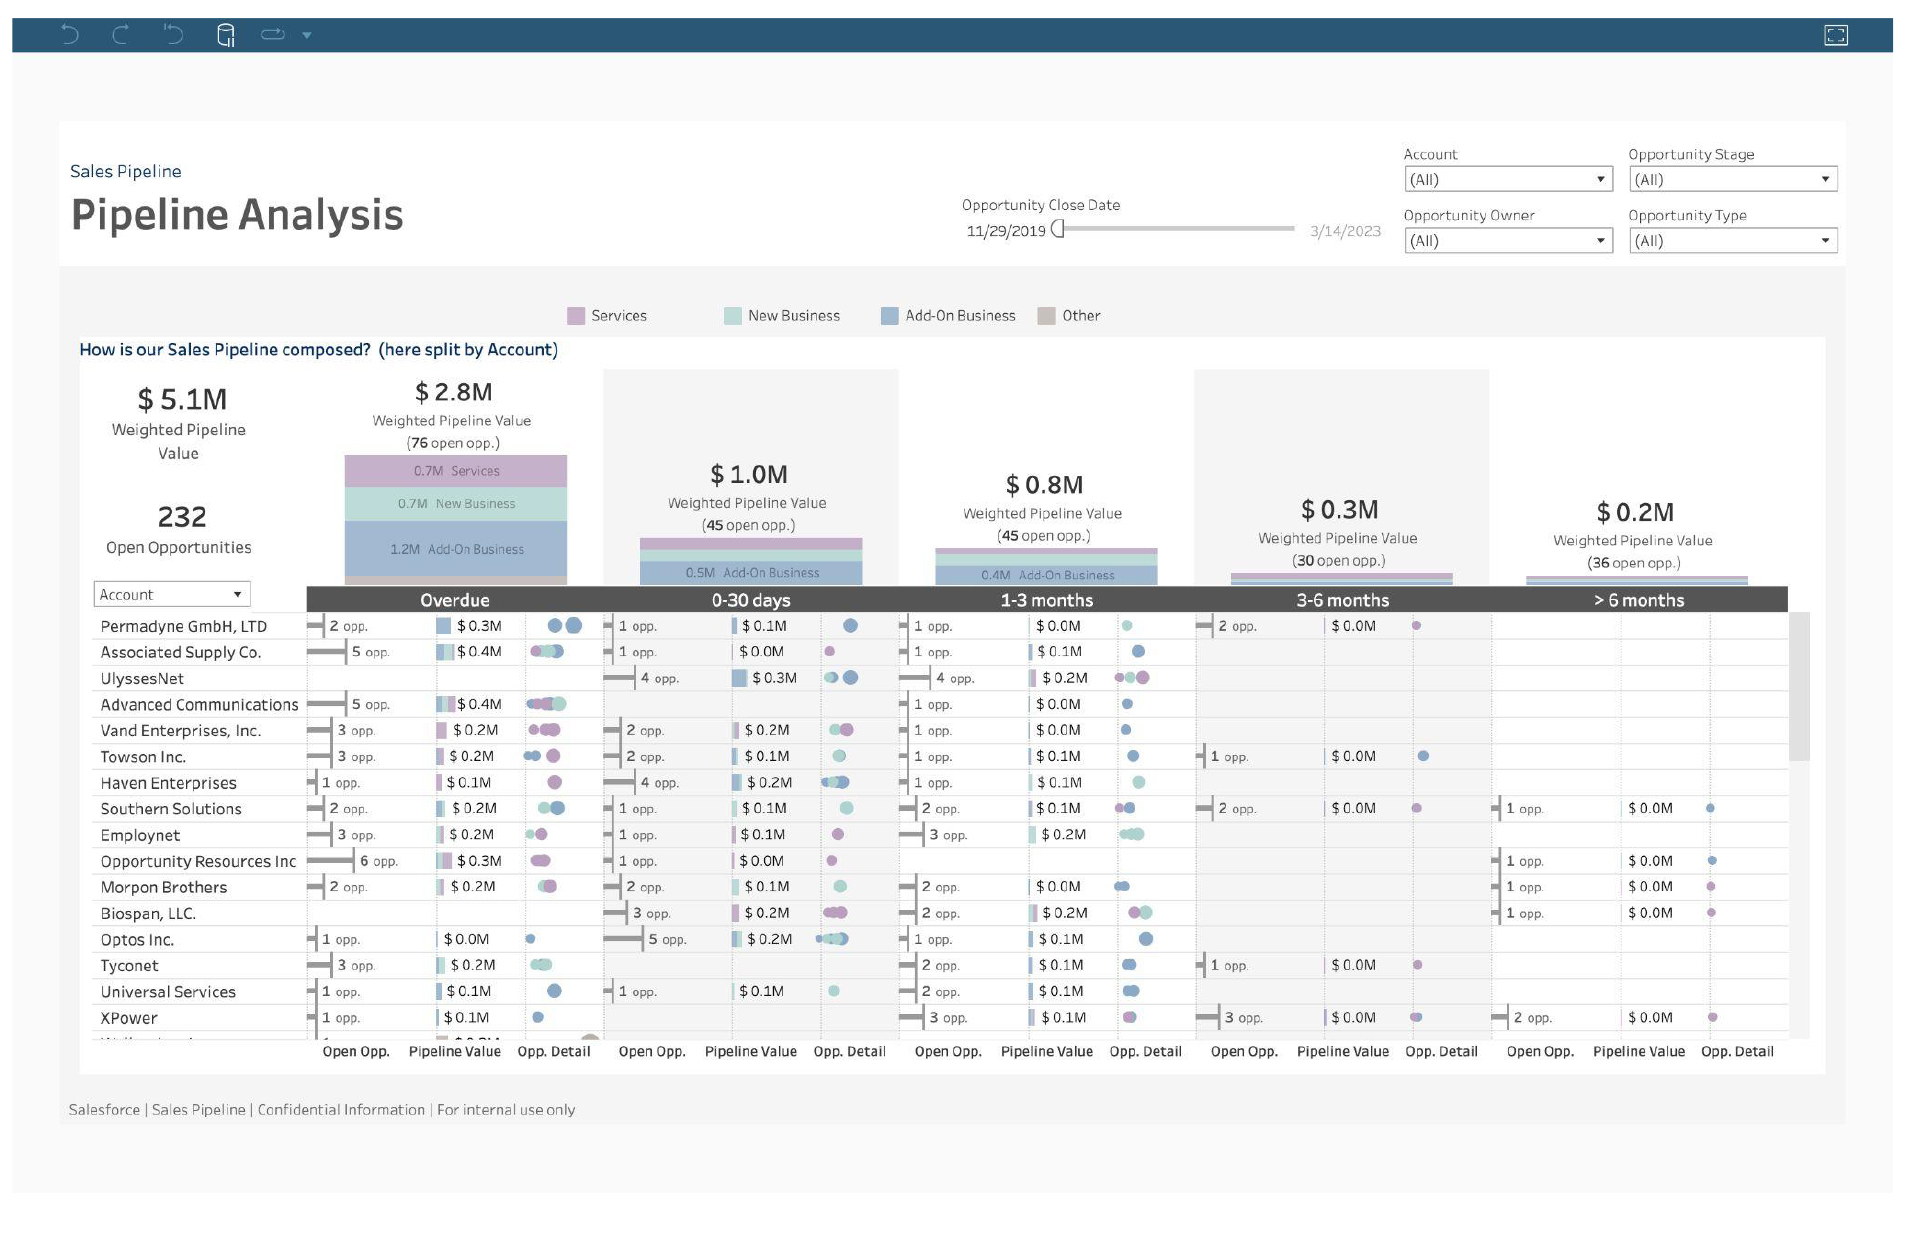
Task: Click the Refresh loop icon
Action: coord(272,35)
